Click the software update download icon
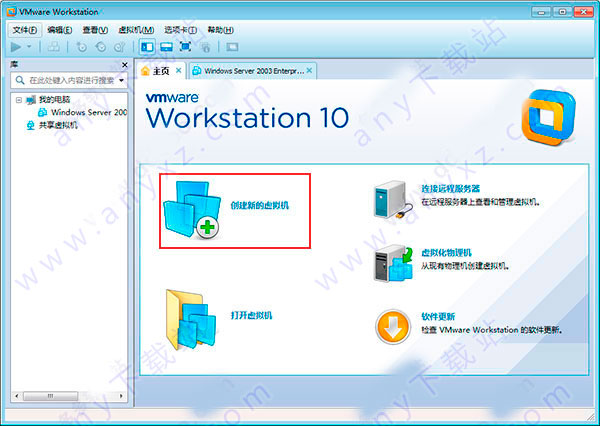Image resolution: width=600 pixels, height=426 pixels. (x=393, y=327)
